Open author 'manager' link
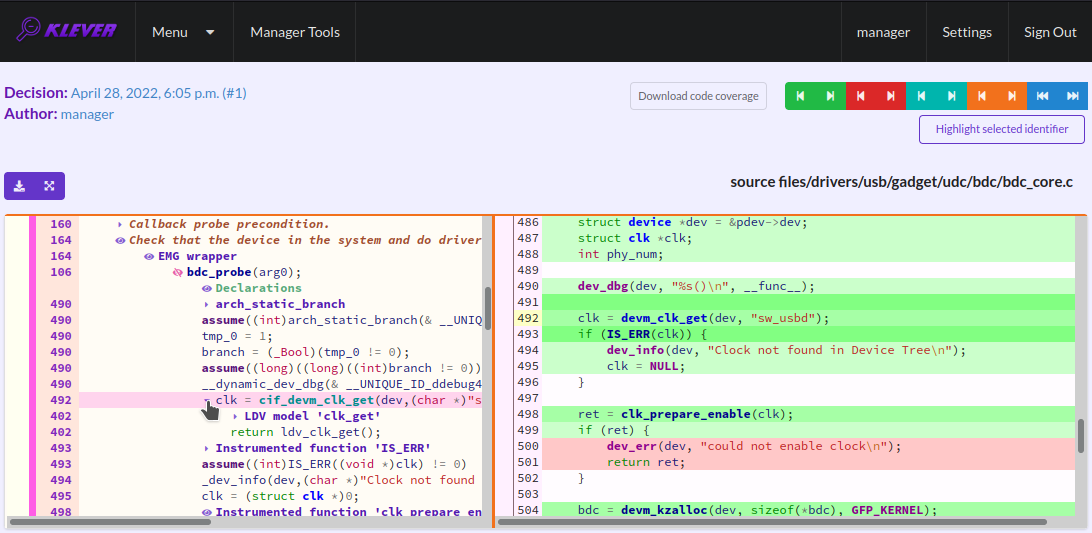 point(87,114)
